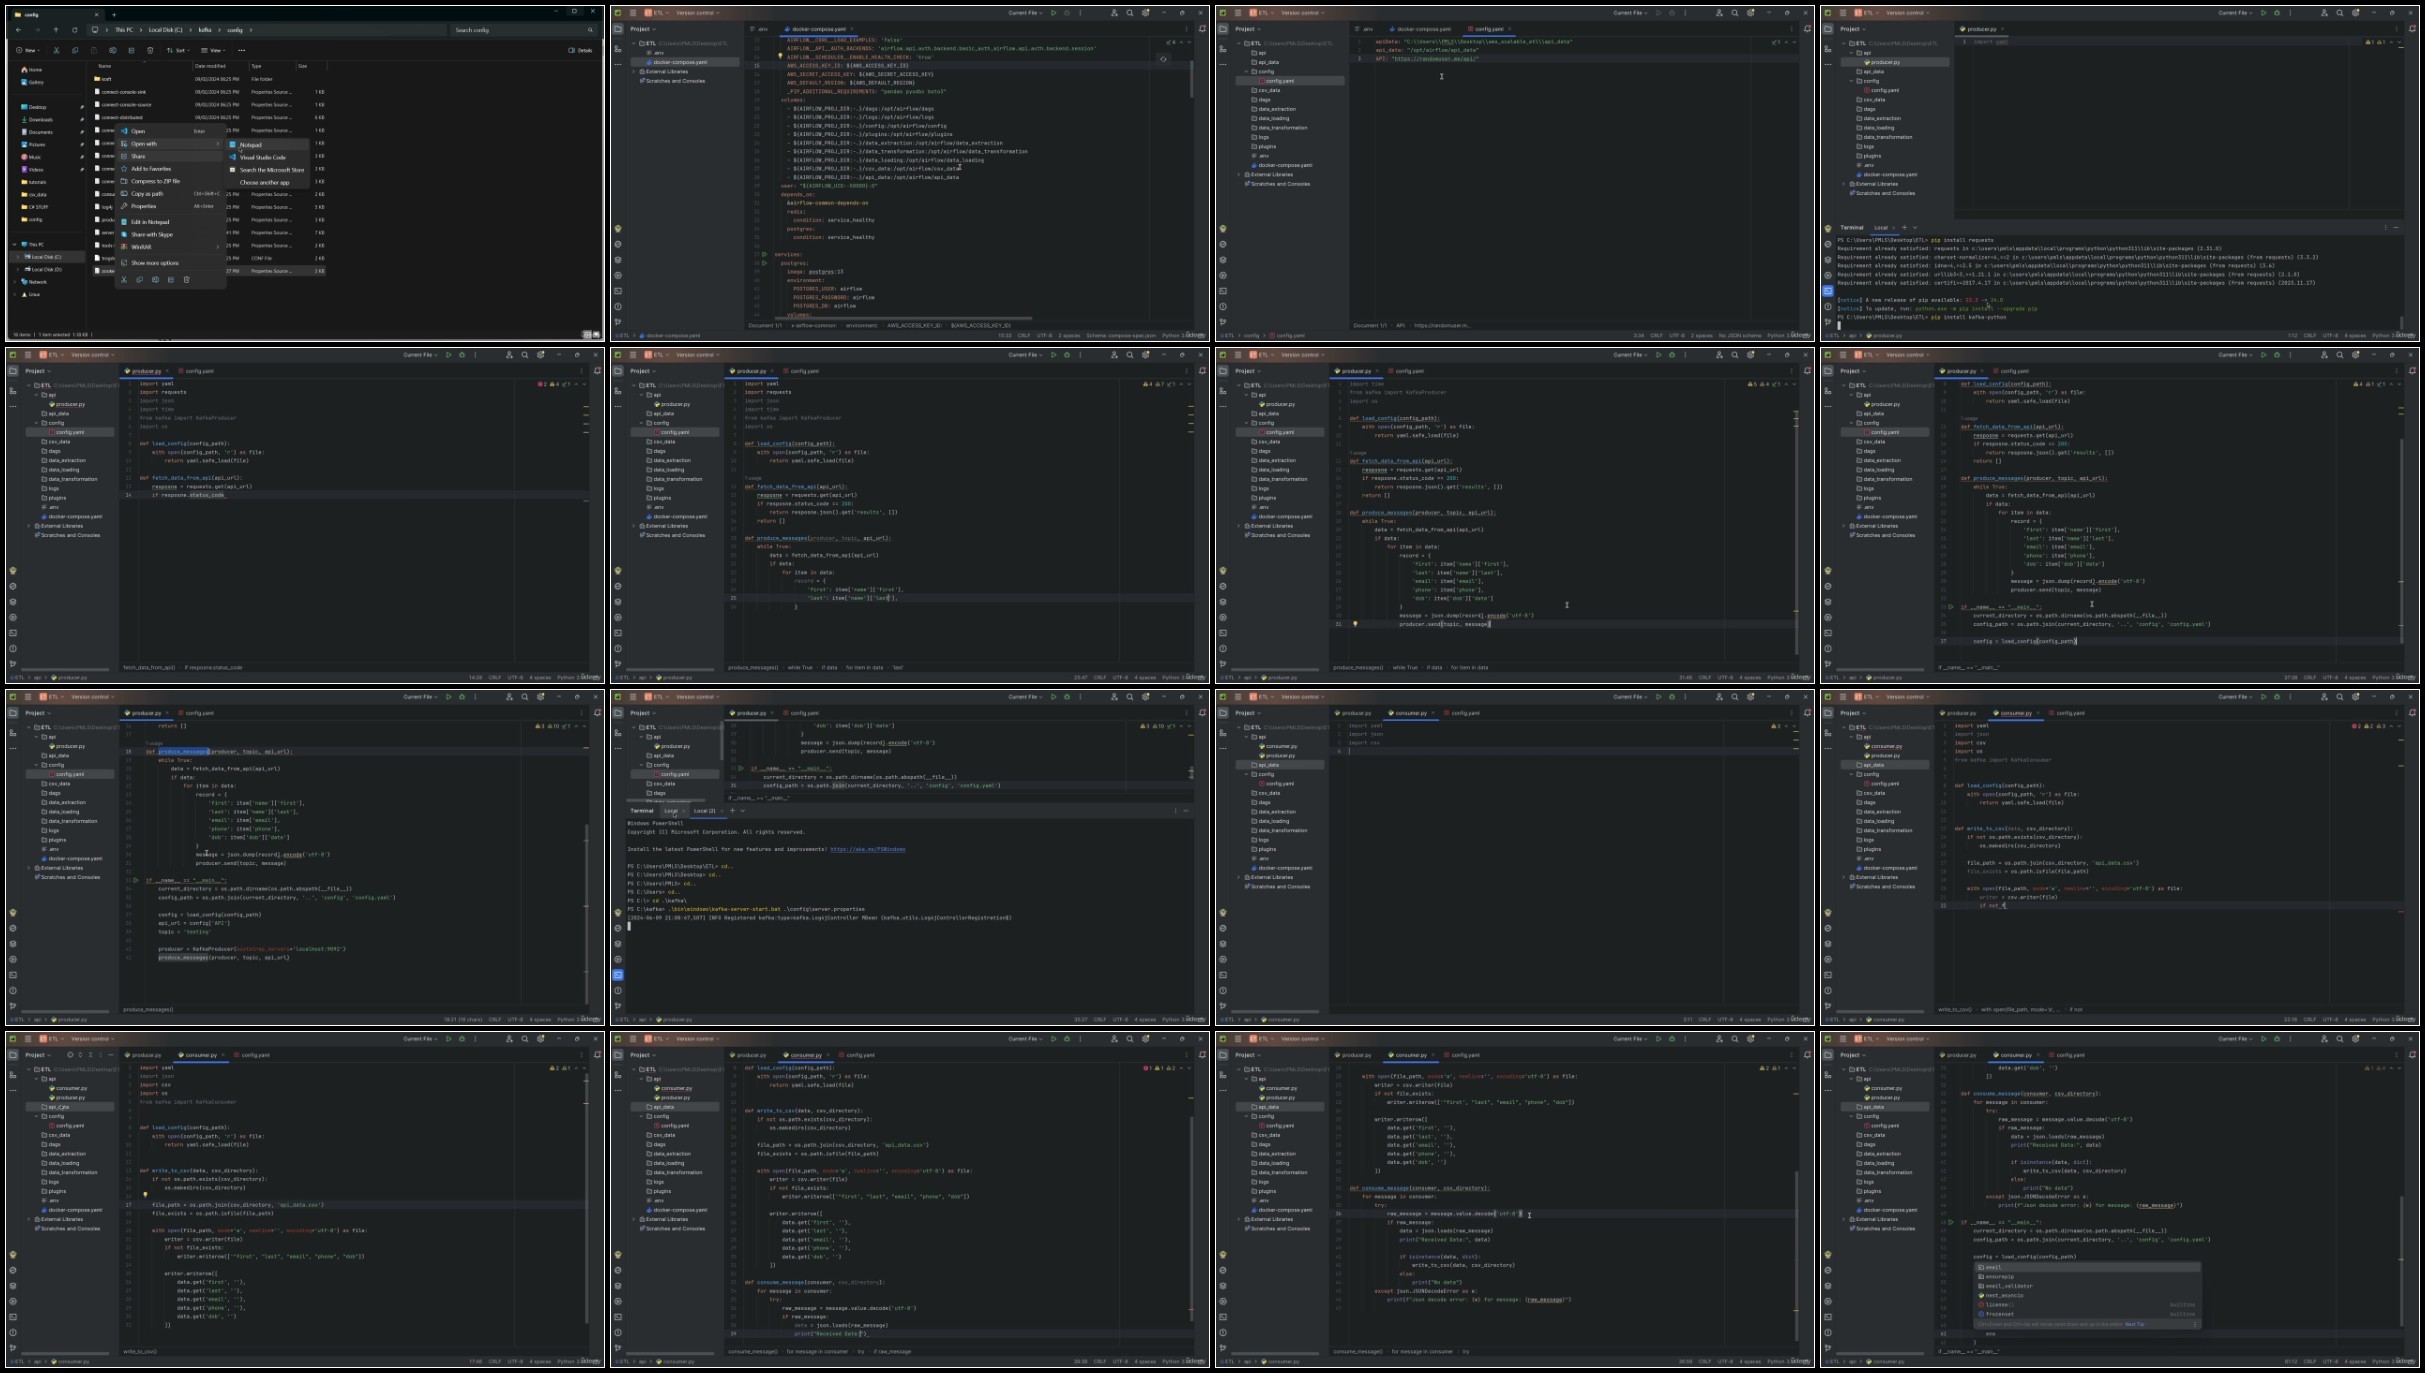Screen dimensions: 2425x1373
Task: Click Choose another app in the Open with submenu
Action: coord(268,183)
